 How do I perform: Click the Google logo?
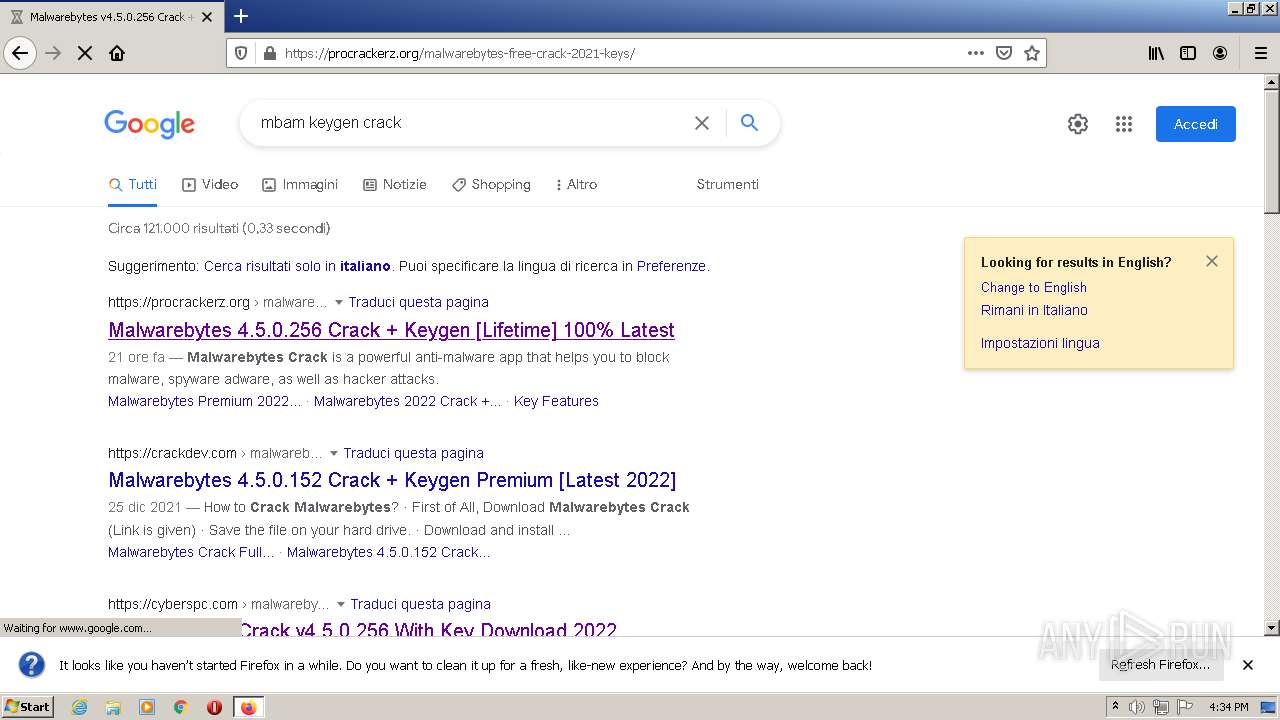[x=150, y=124]
